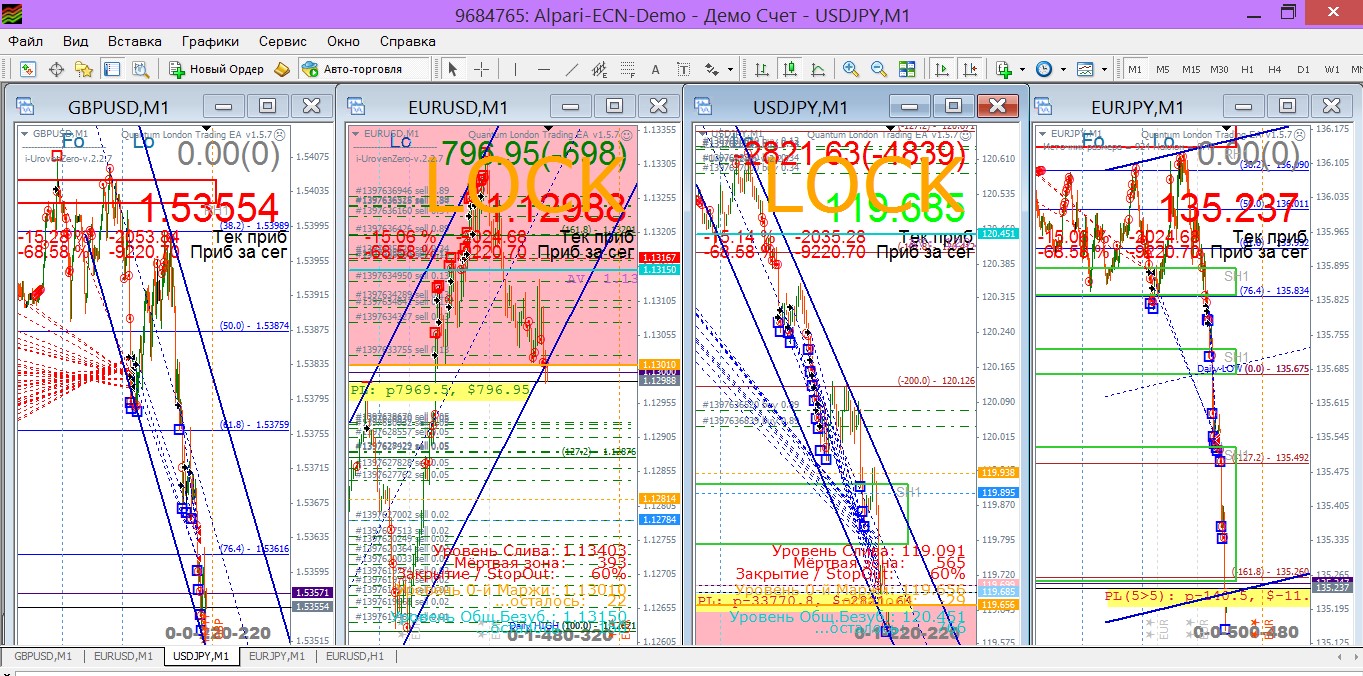Switch chart to candlestick mode

[790, 69]
